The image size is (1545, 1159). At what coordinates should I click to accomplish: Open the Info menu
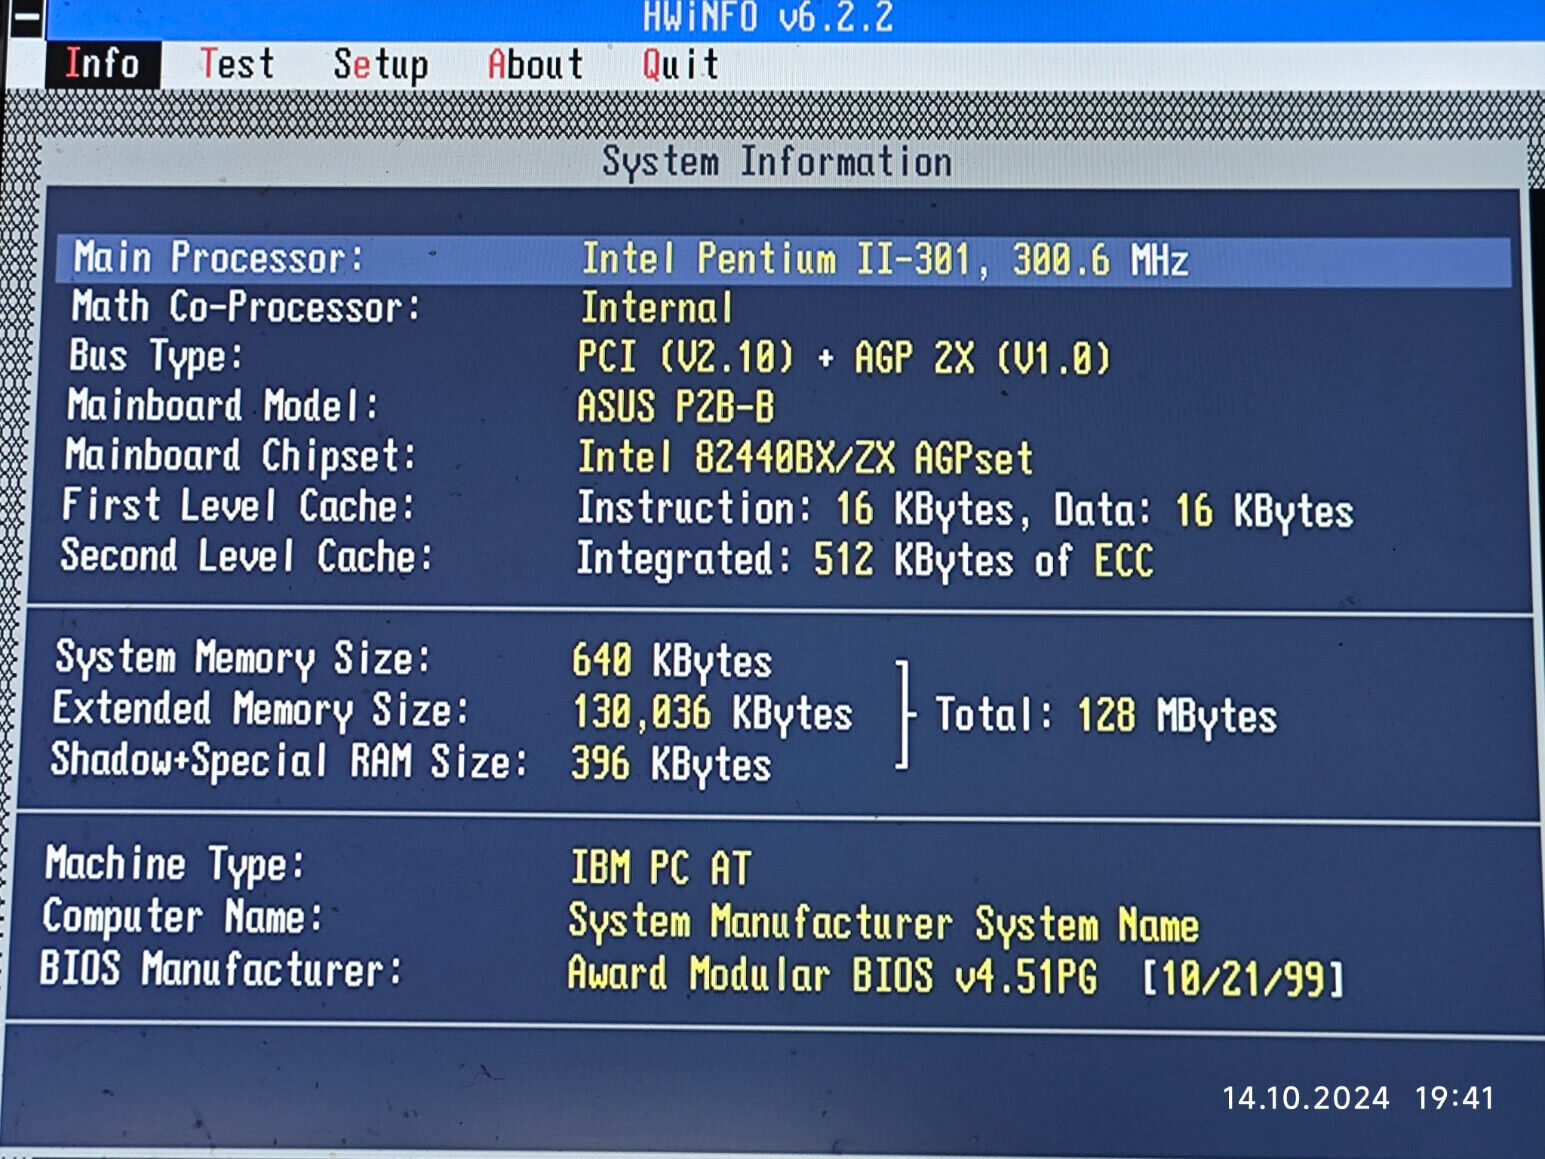click(102, 65)
